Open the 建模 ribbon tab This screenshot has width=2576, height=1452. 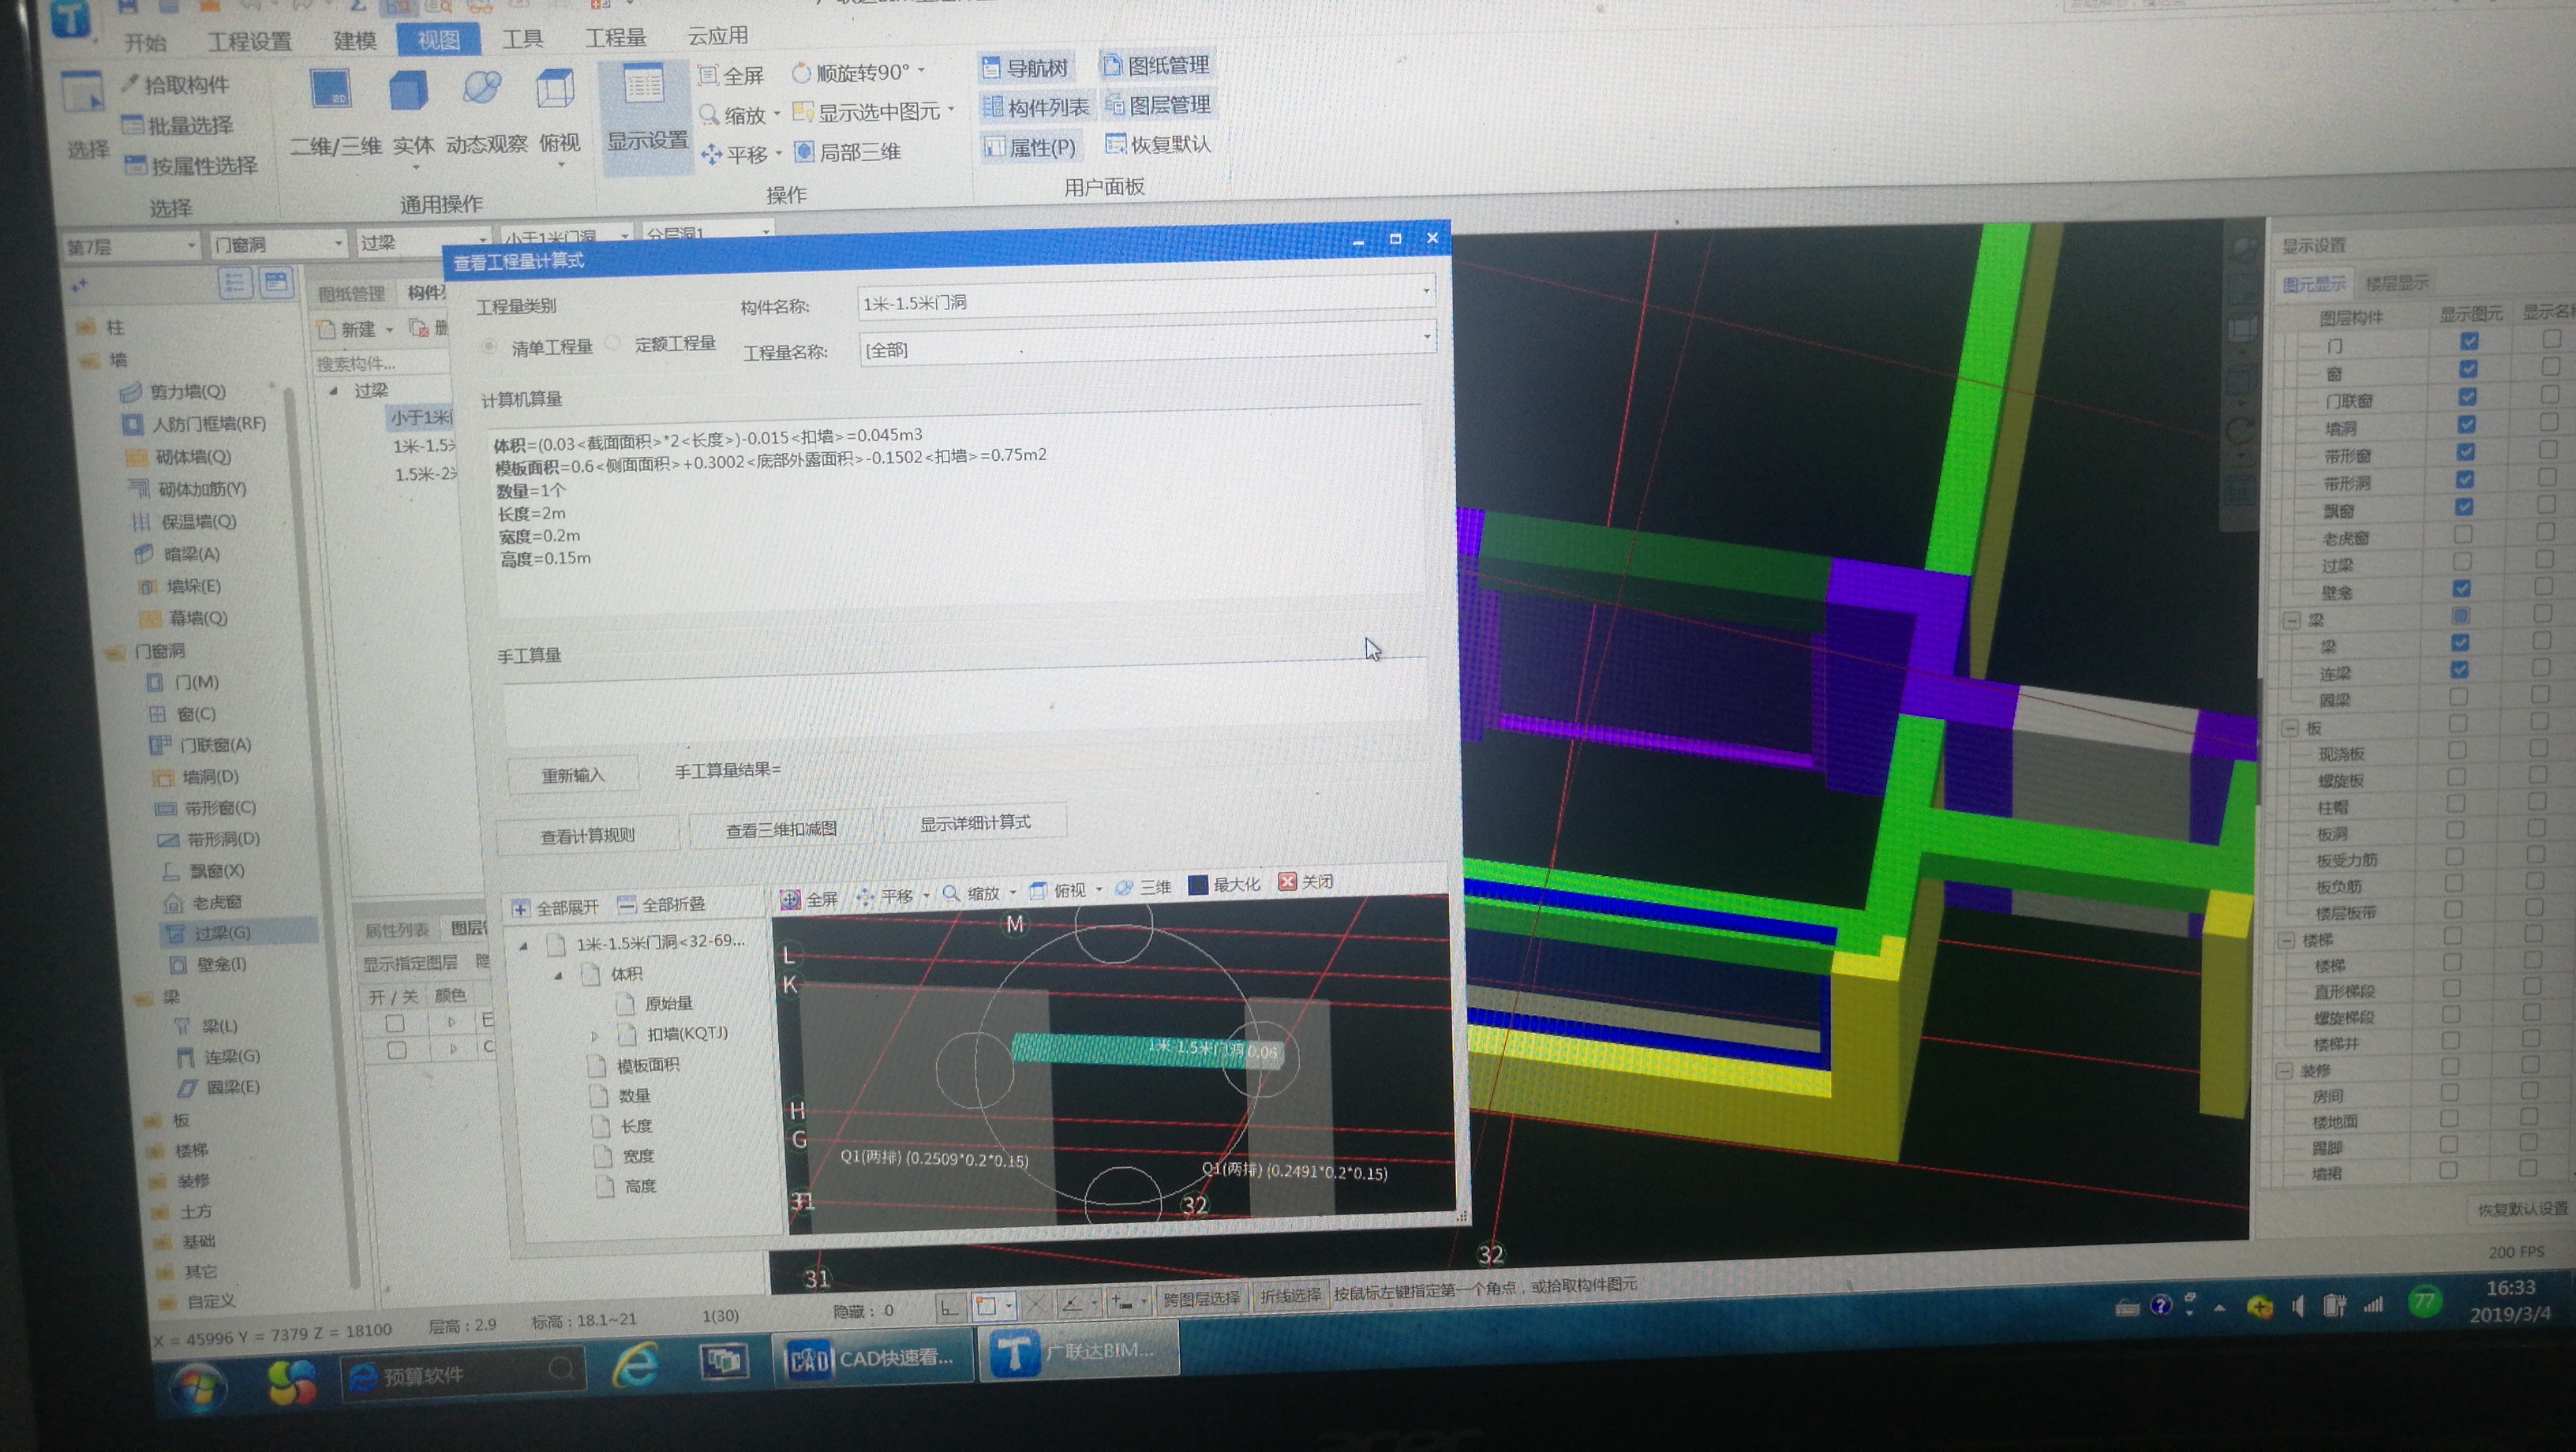[354, 41]
